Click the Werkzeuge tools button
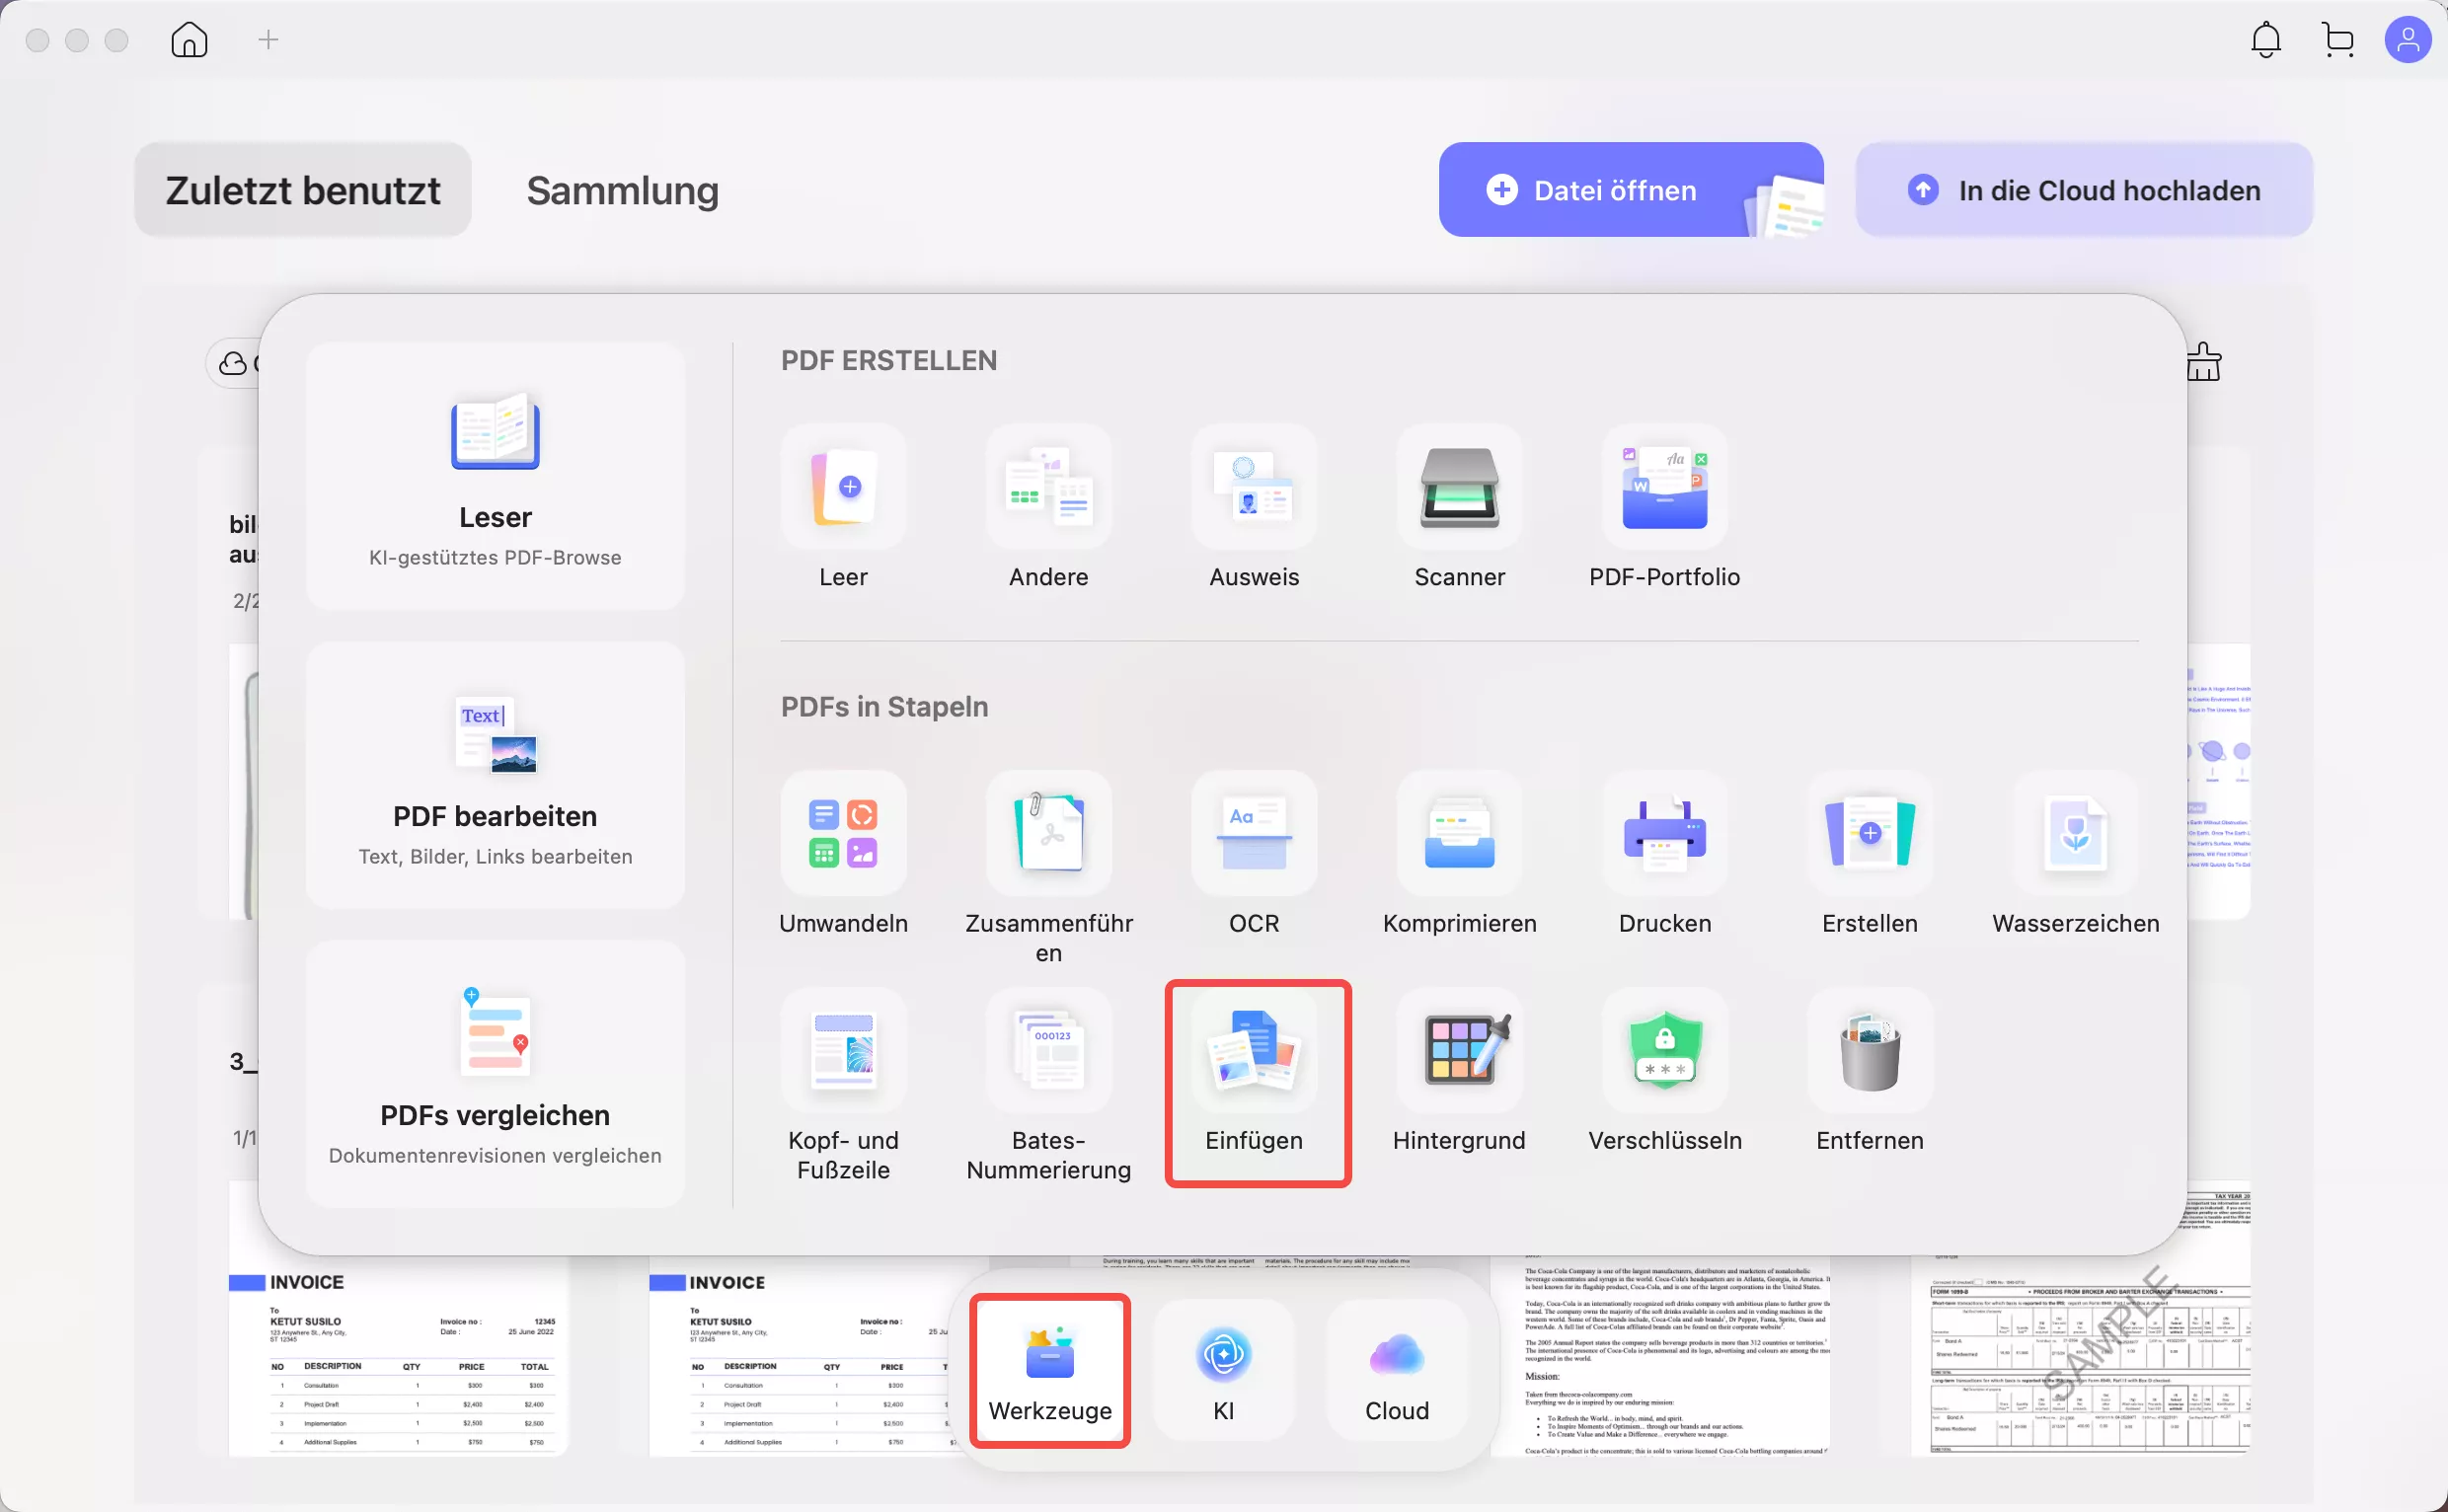Screen dimensions: 2448x1512 coord(1050,1371)
